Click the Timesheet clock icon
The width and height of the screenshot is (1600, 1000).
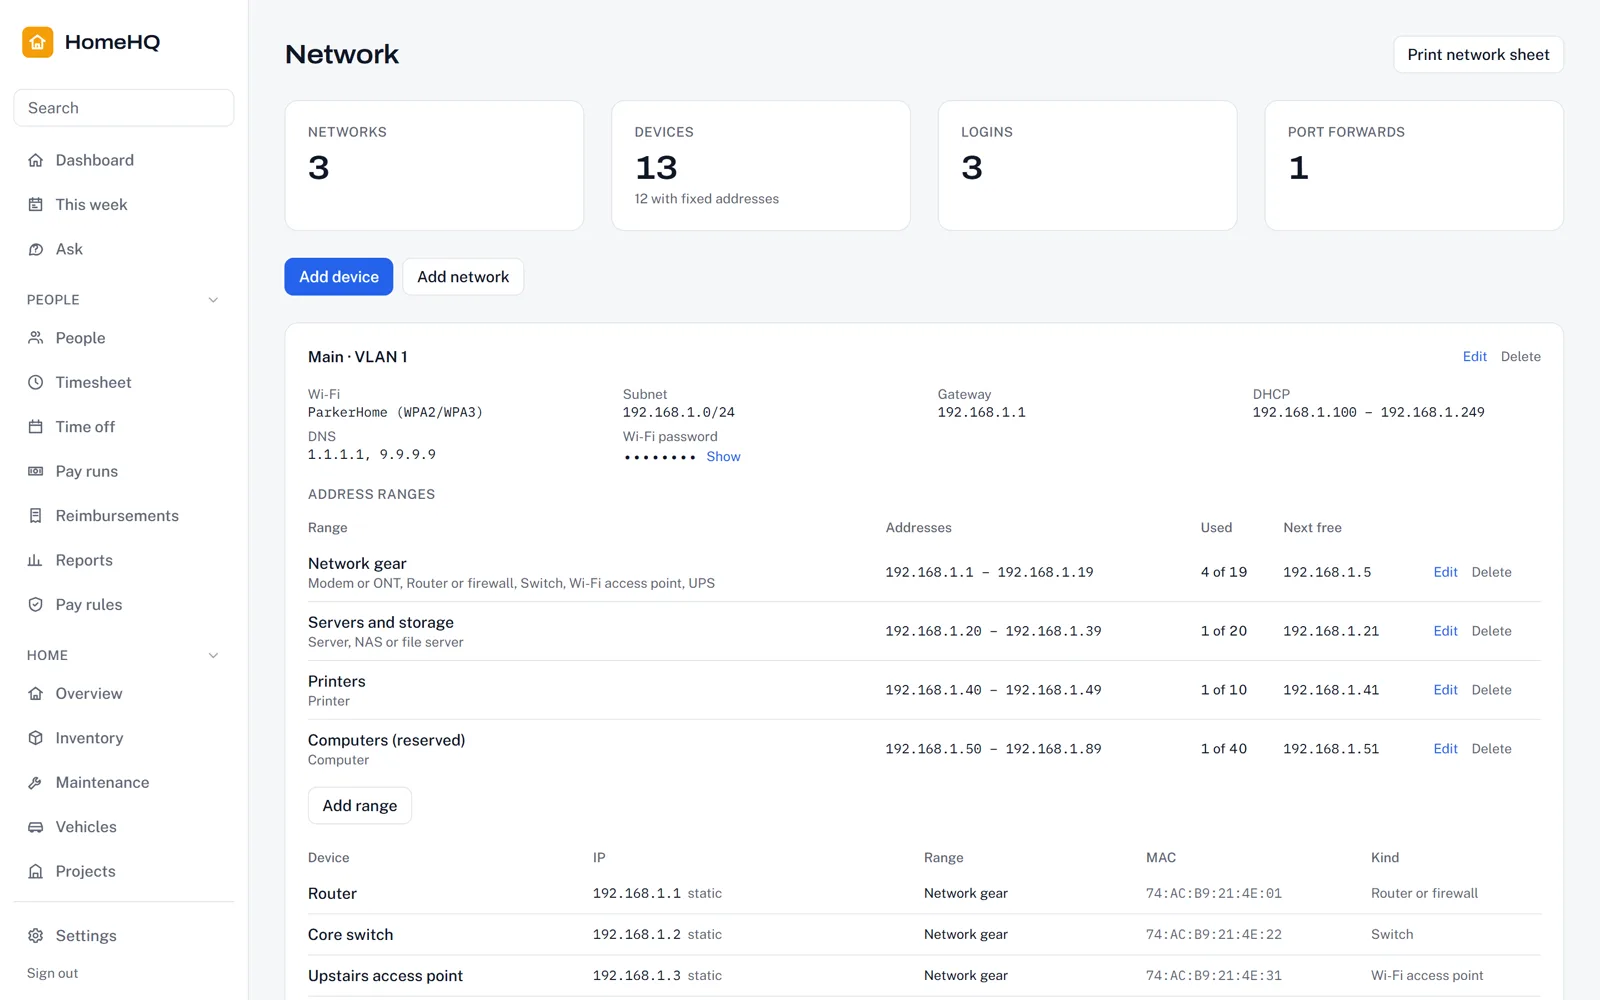pos(36,382)
